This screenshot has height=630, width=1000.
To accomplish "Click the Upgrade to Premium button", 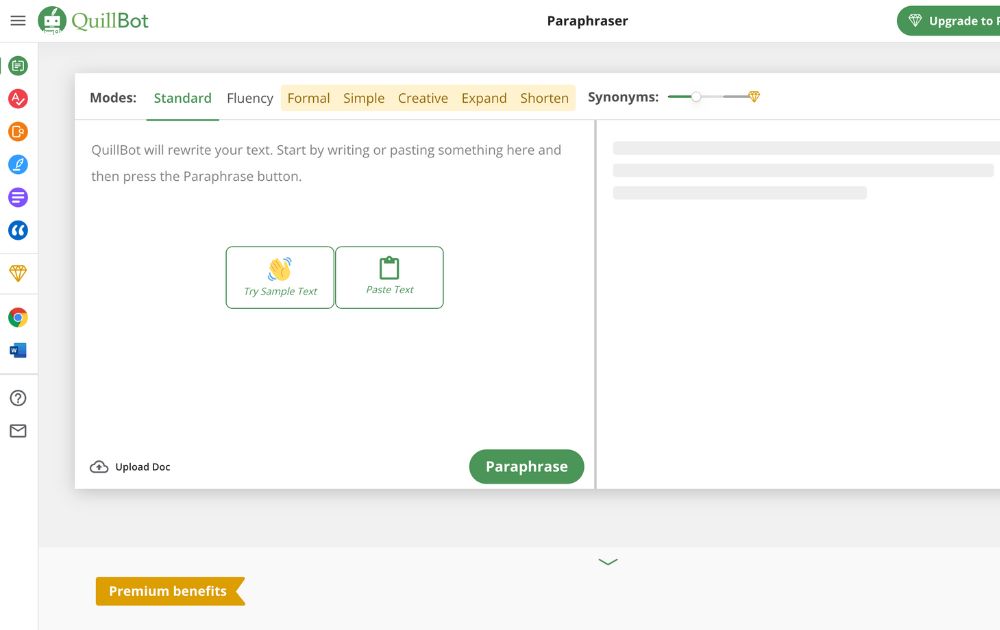I will tap(948, 21).
